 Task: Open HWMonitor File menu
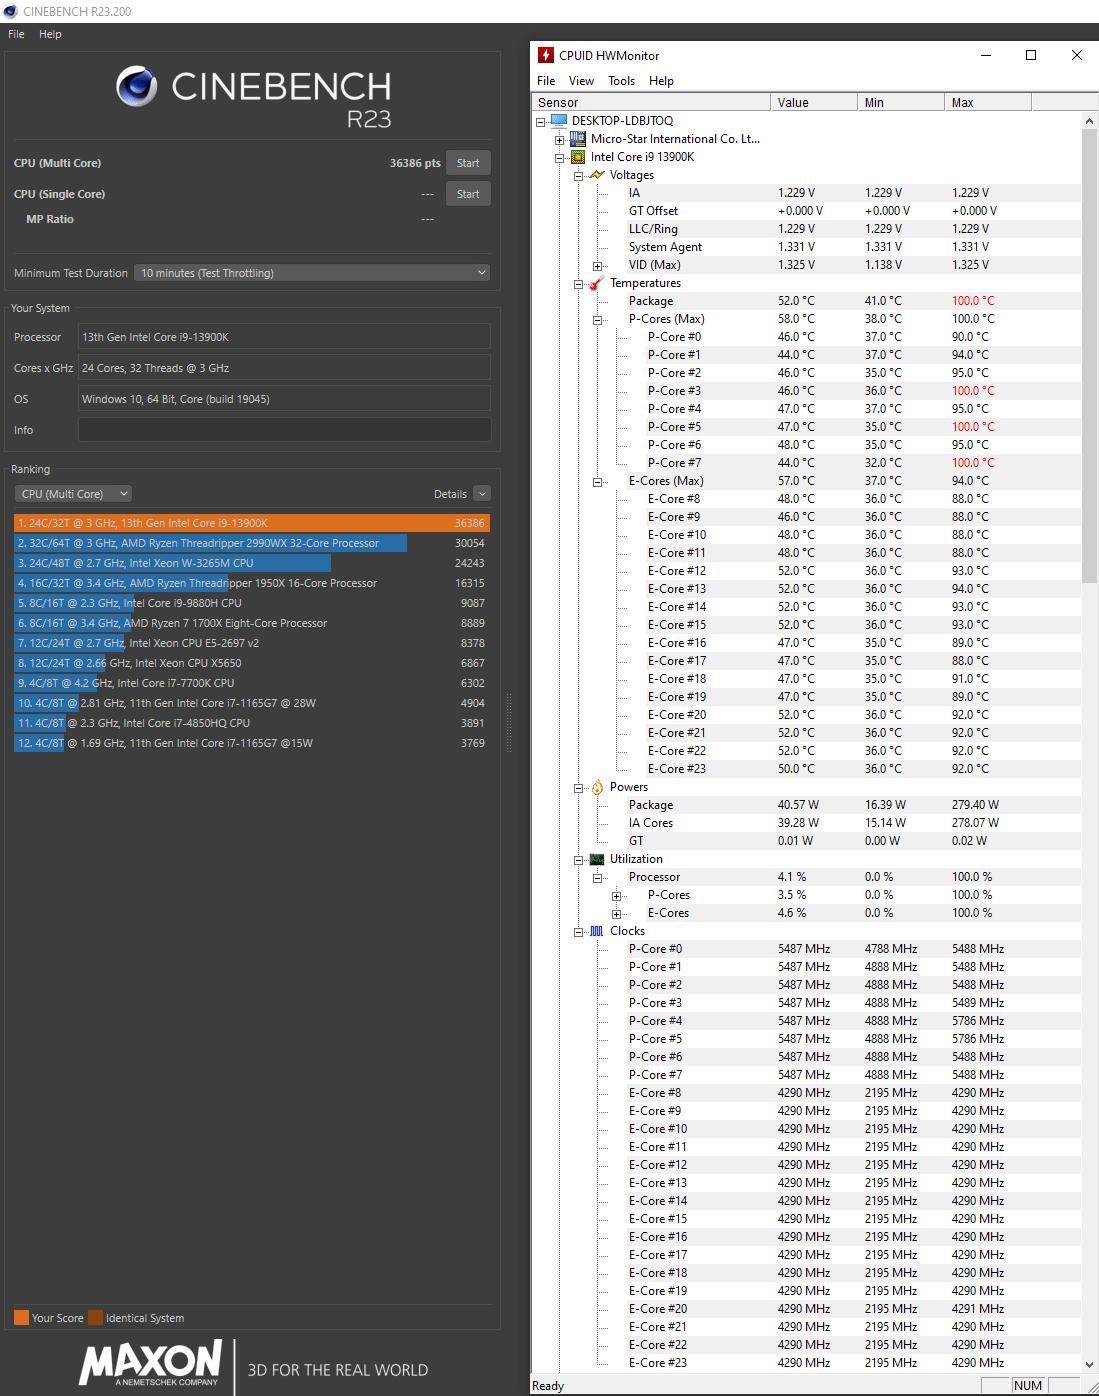[x=546, y=81]
